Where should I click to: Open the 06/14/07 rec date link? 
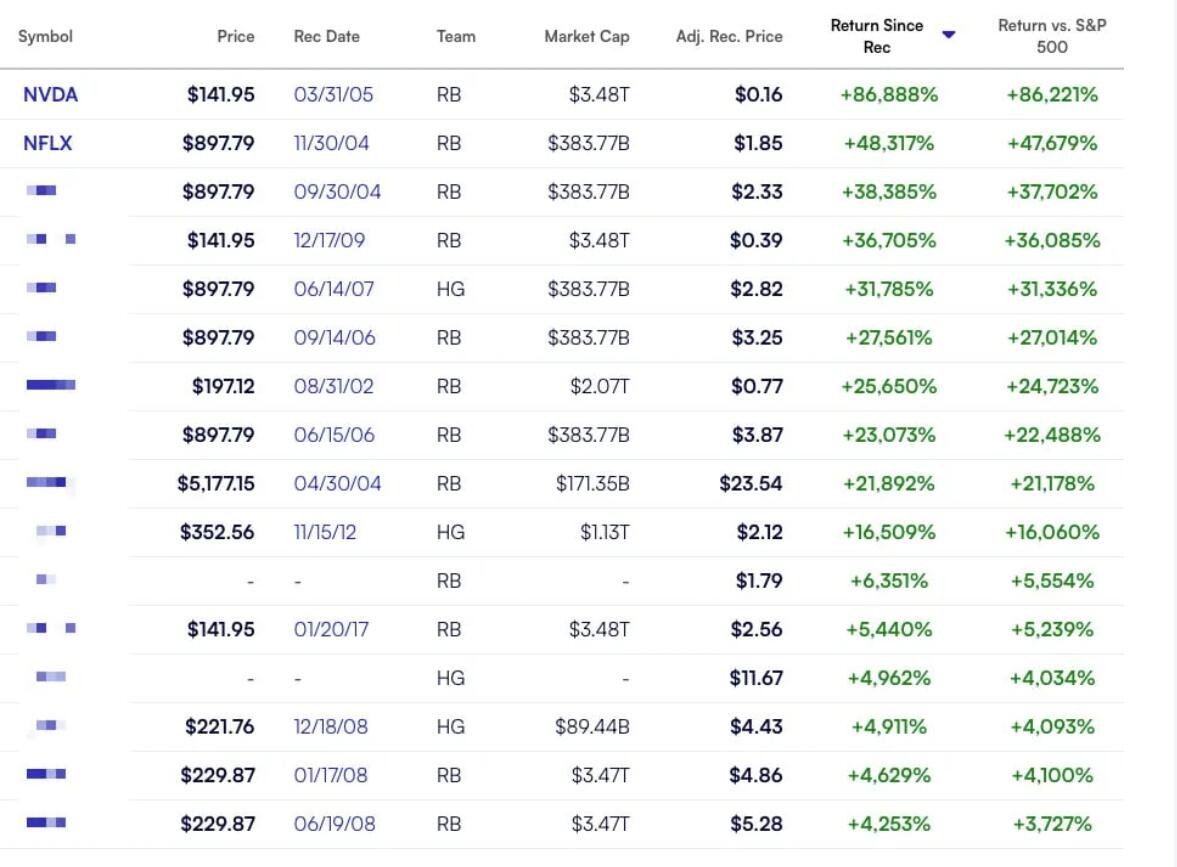[334, 289]
